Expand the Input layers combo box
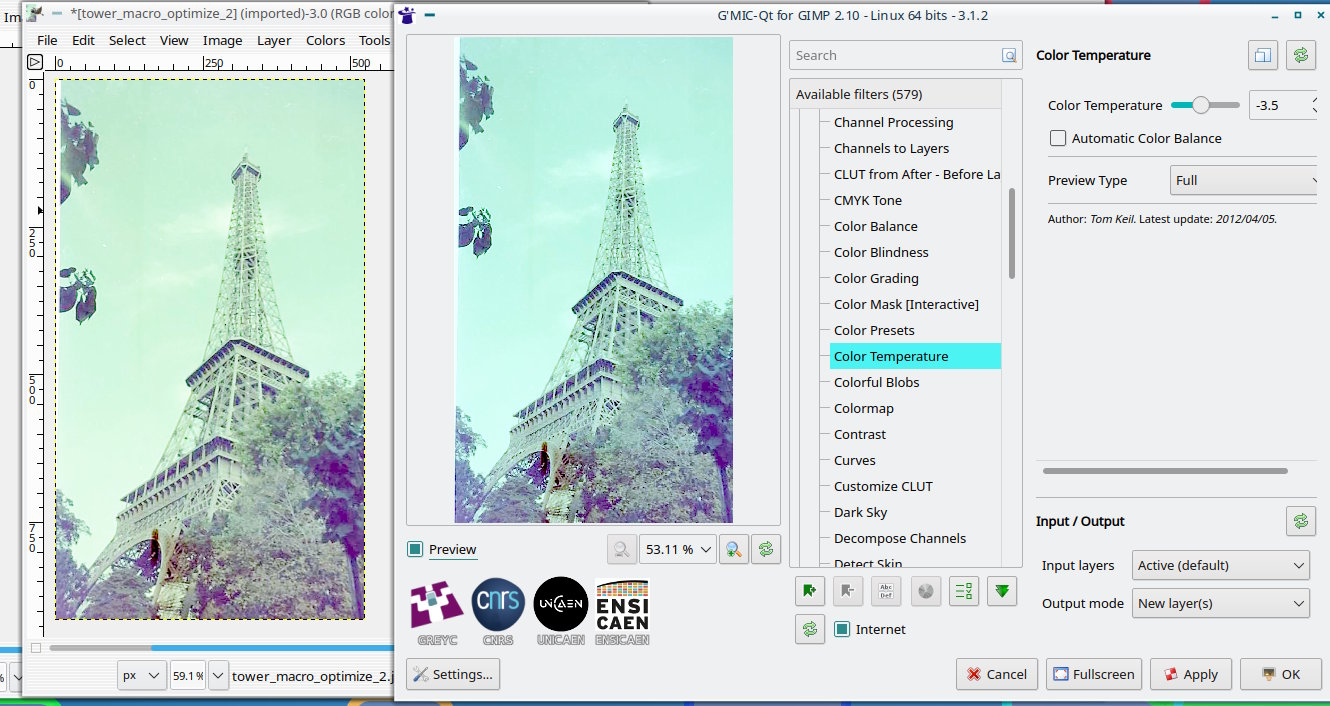 (1221, 565)
